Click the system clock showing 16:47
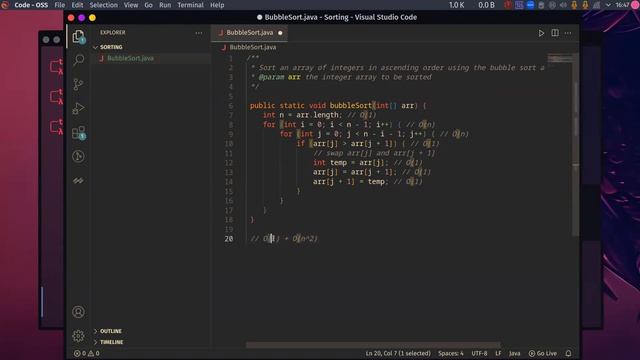 [x=622, y=5]
